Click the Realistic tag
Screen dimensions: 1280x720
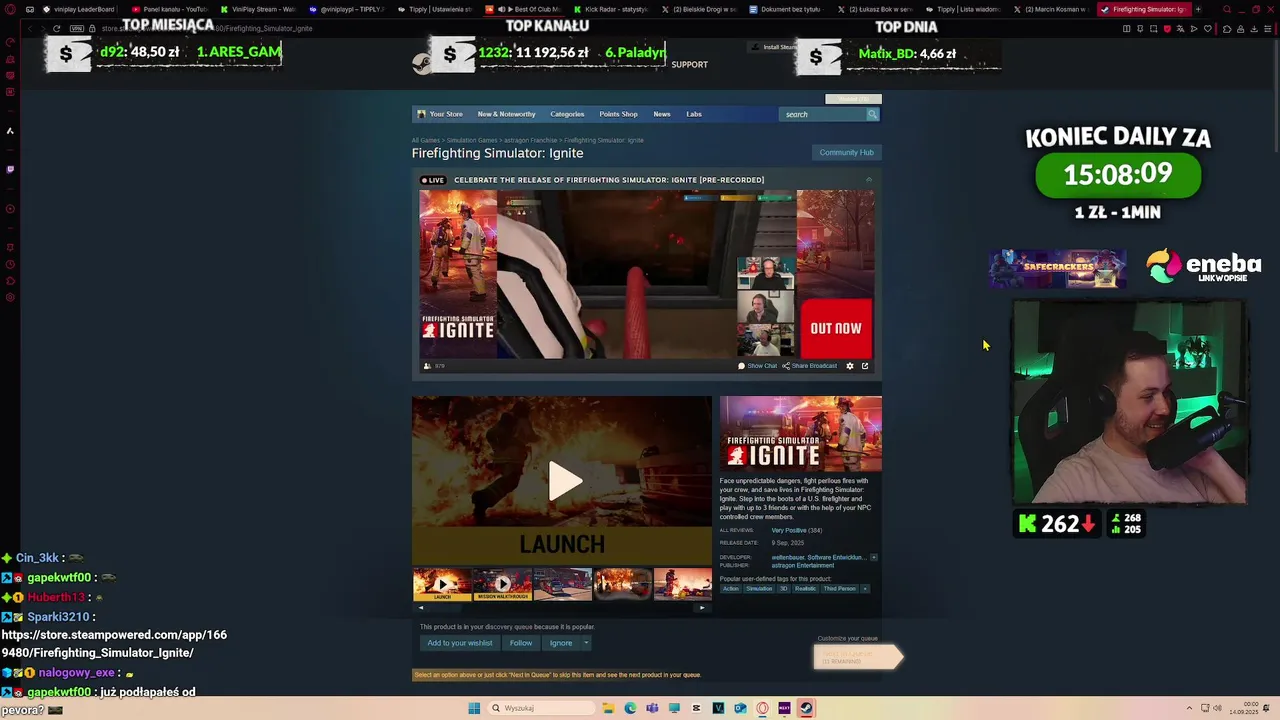click(806, 589)
